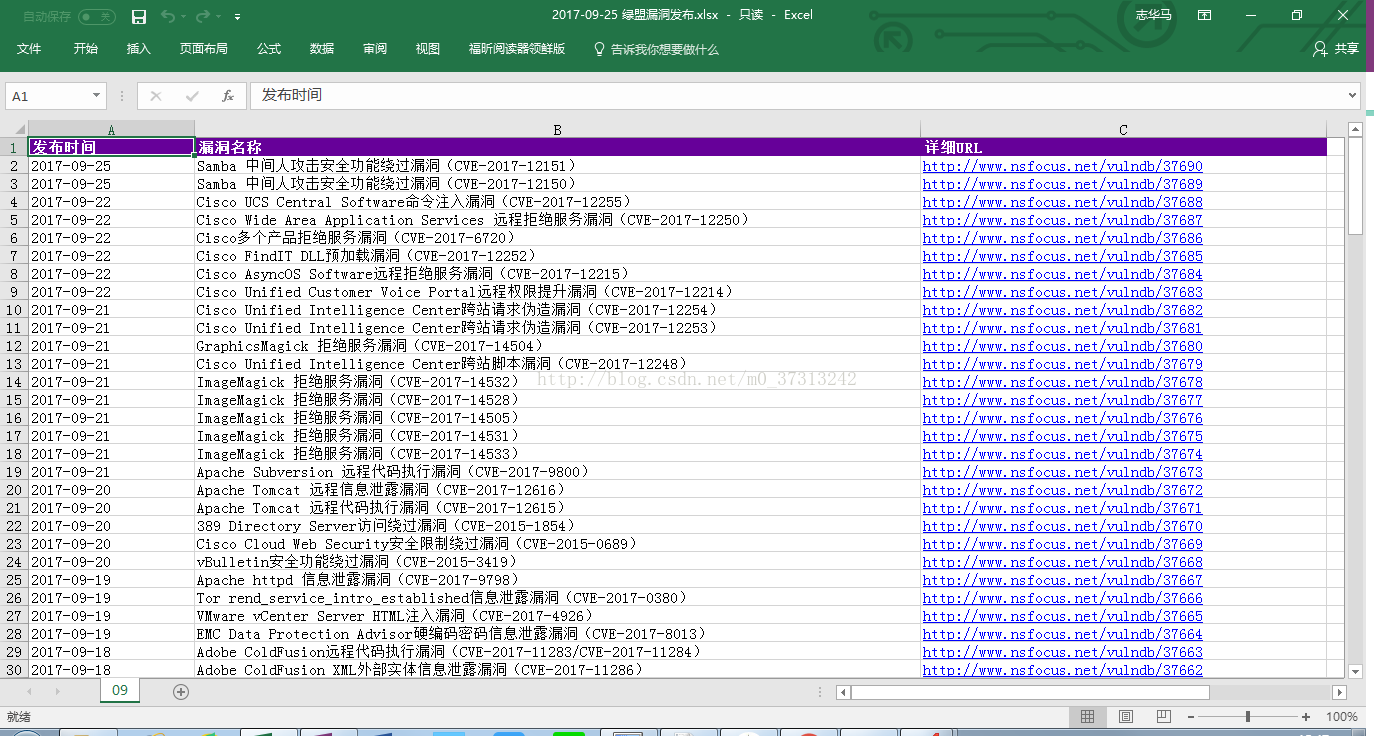
Task: Click horizontal scrollbar left arrow
Action: click(x=843, y=692)
